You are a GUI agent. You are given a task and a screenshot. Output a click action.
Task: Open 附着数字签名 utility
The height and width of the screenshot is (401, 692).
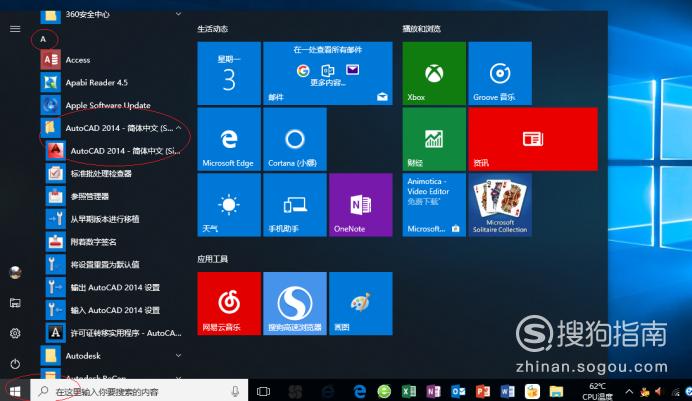click(x=115, y=242)
